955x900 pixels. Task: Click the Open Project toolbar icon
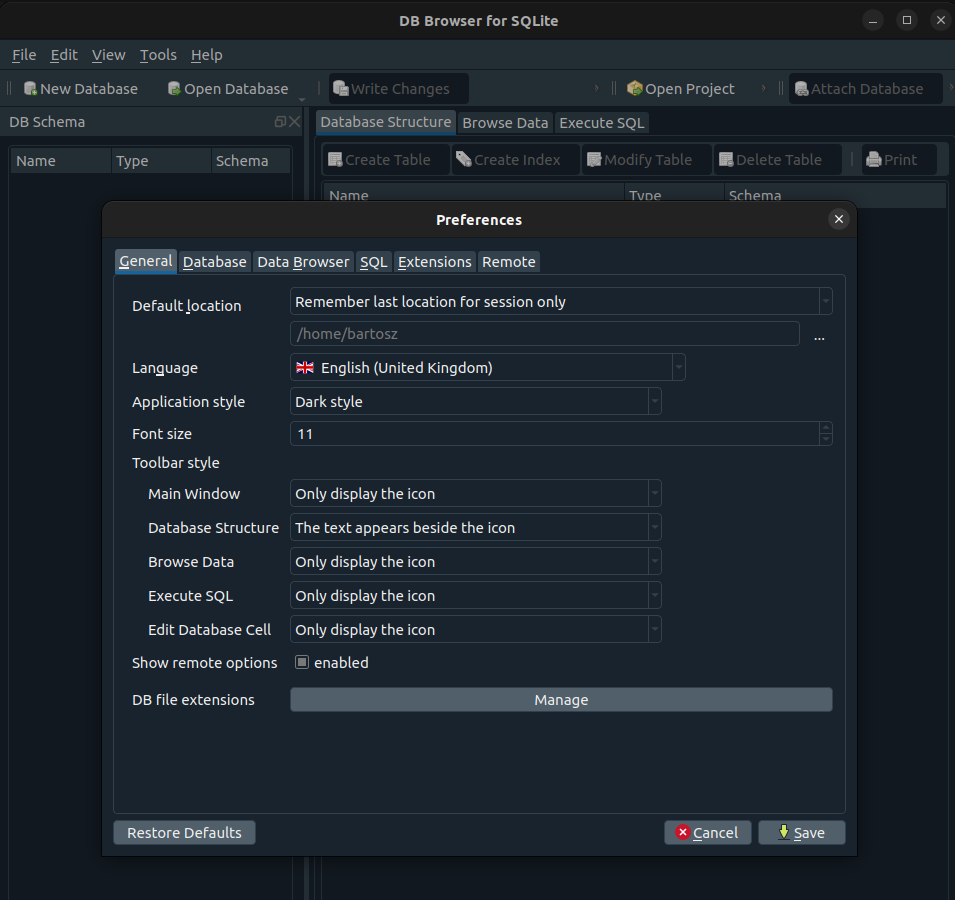click(635, 89)
